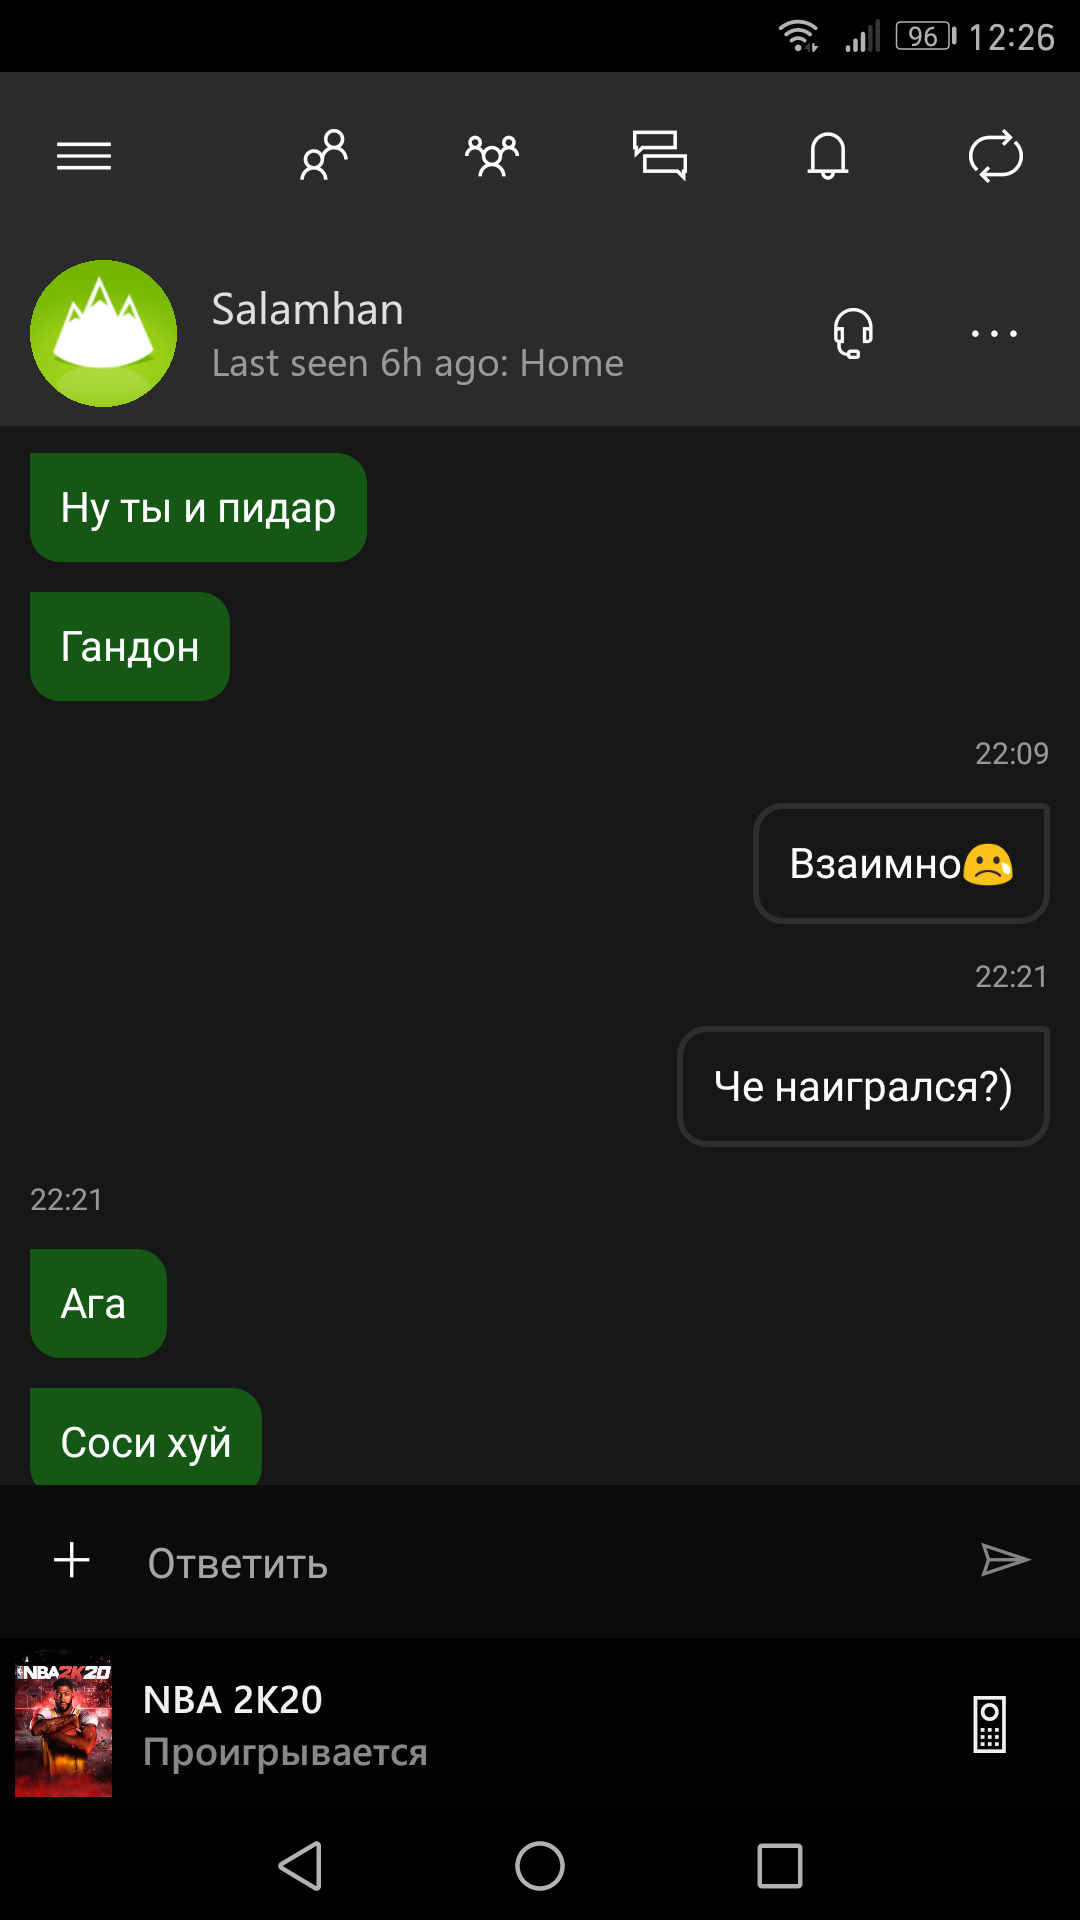Tap Android home circle button
The width and height of the screenshot is (1080, 1920).
click(x=540, y=1866)
